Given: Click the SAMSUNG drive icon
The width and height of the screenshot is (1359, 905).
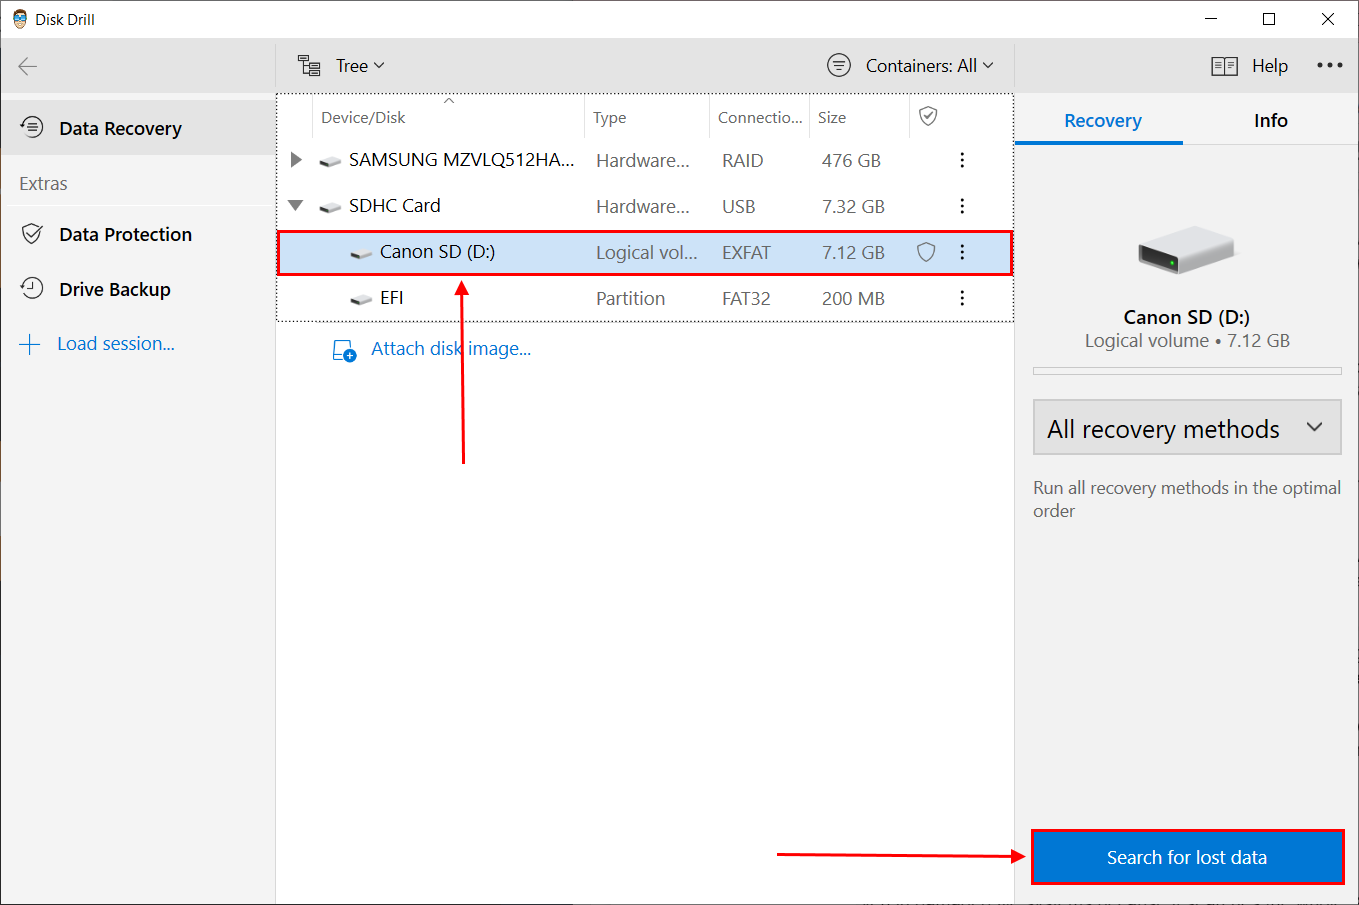Looking at the screenshot, I should click(x=330, y=161).
